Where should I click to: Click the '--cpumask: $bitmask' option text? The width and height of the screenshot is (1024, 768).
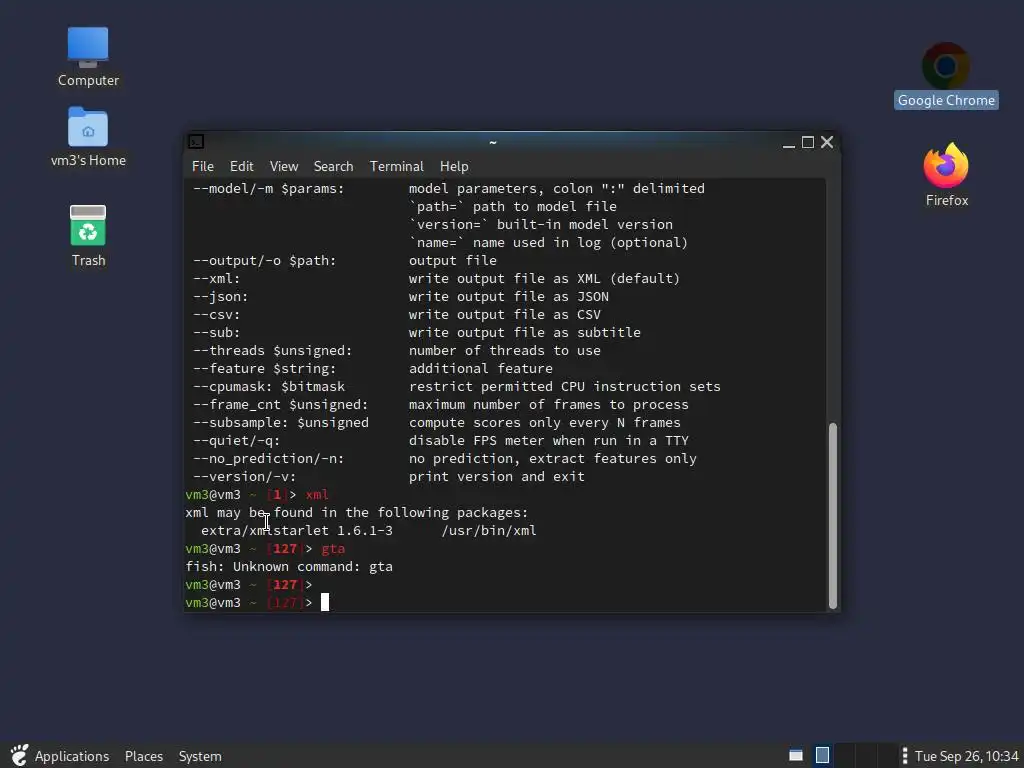point(269,387)
